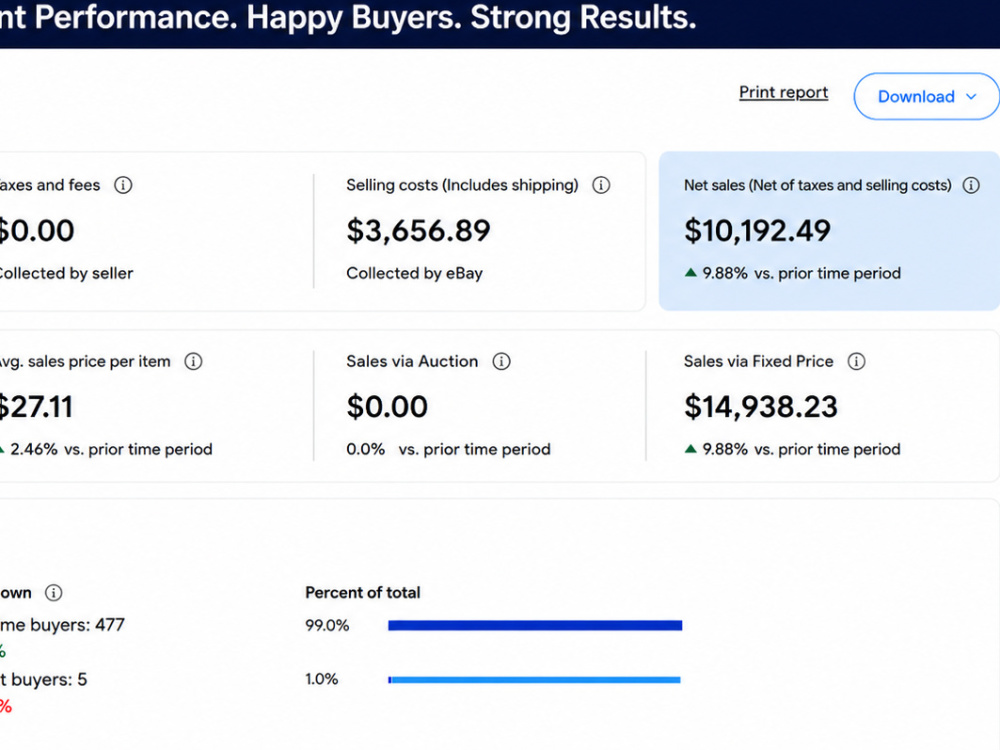Click the $14,938.23 fixed price amount
This screenshot has width=1000, height=750.
(x=761, y=407)
